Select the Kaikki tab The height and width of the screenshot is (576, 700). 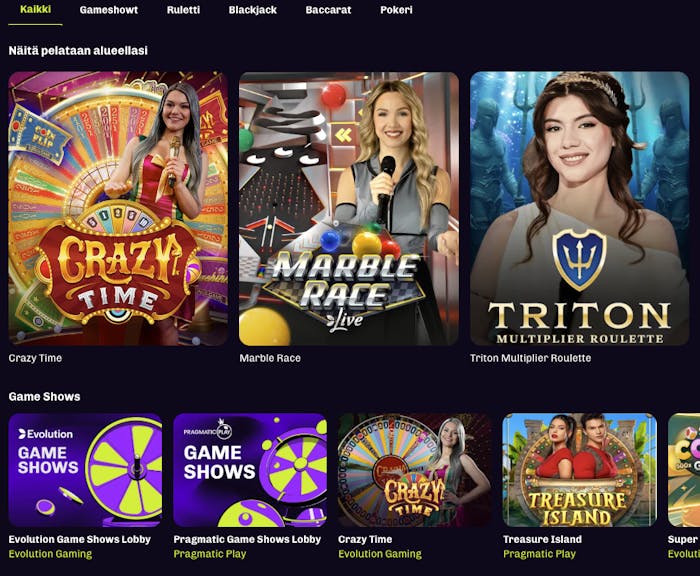coord(35,9)
